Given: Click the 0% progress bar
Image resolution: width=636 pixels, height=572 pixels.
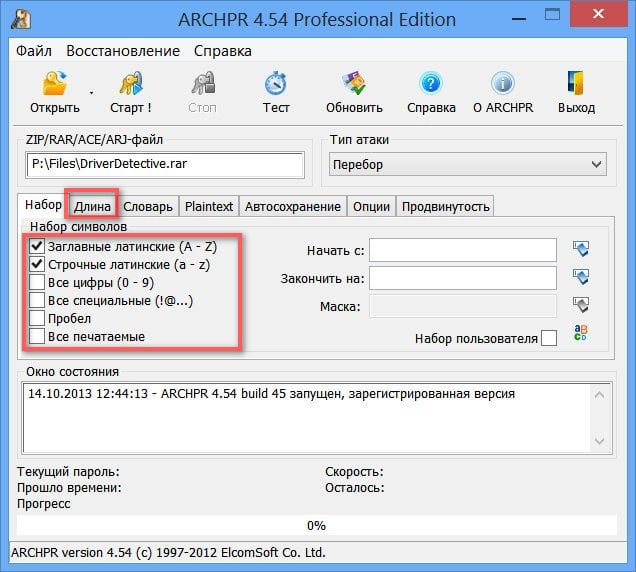Looking at the screenshot, I should coord(317,525).
